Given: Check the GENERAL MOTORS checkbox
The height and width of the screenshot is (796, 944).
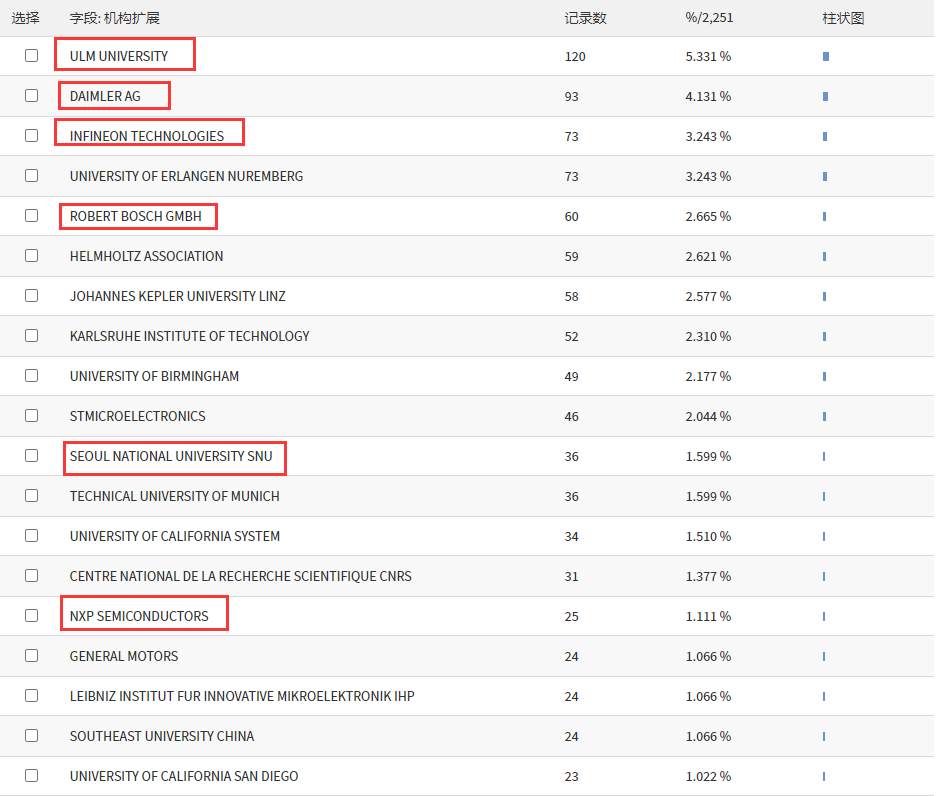Looking at the screenshot, I should [x=31, y=656].
